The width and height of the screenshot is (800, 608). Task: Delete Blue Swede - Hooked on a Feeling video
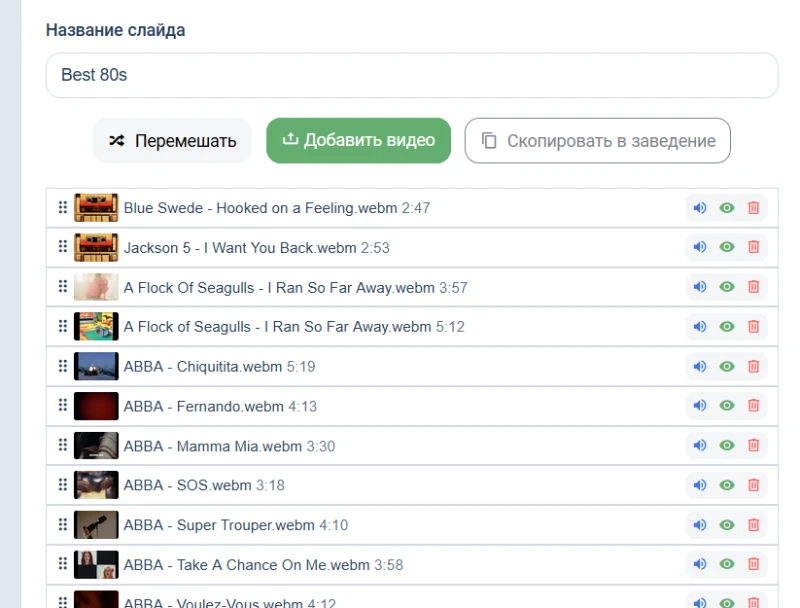(754, 208)
